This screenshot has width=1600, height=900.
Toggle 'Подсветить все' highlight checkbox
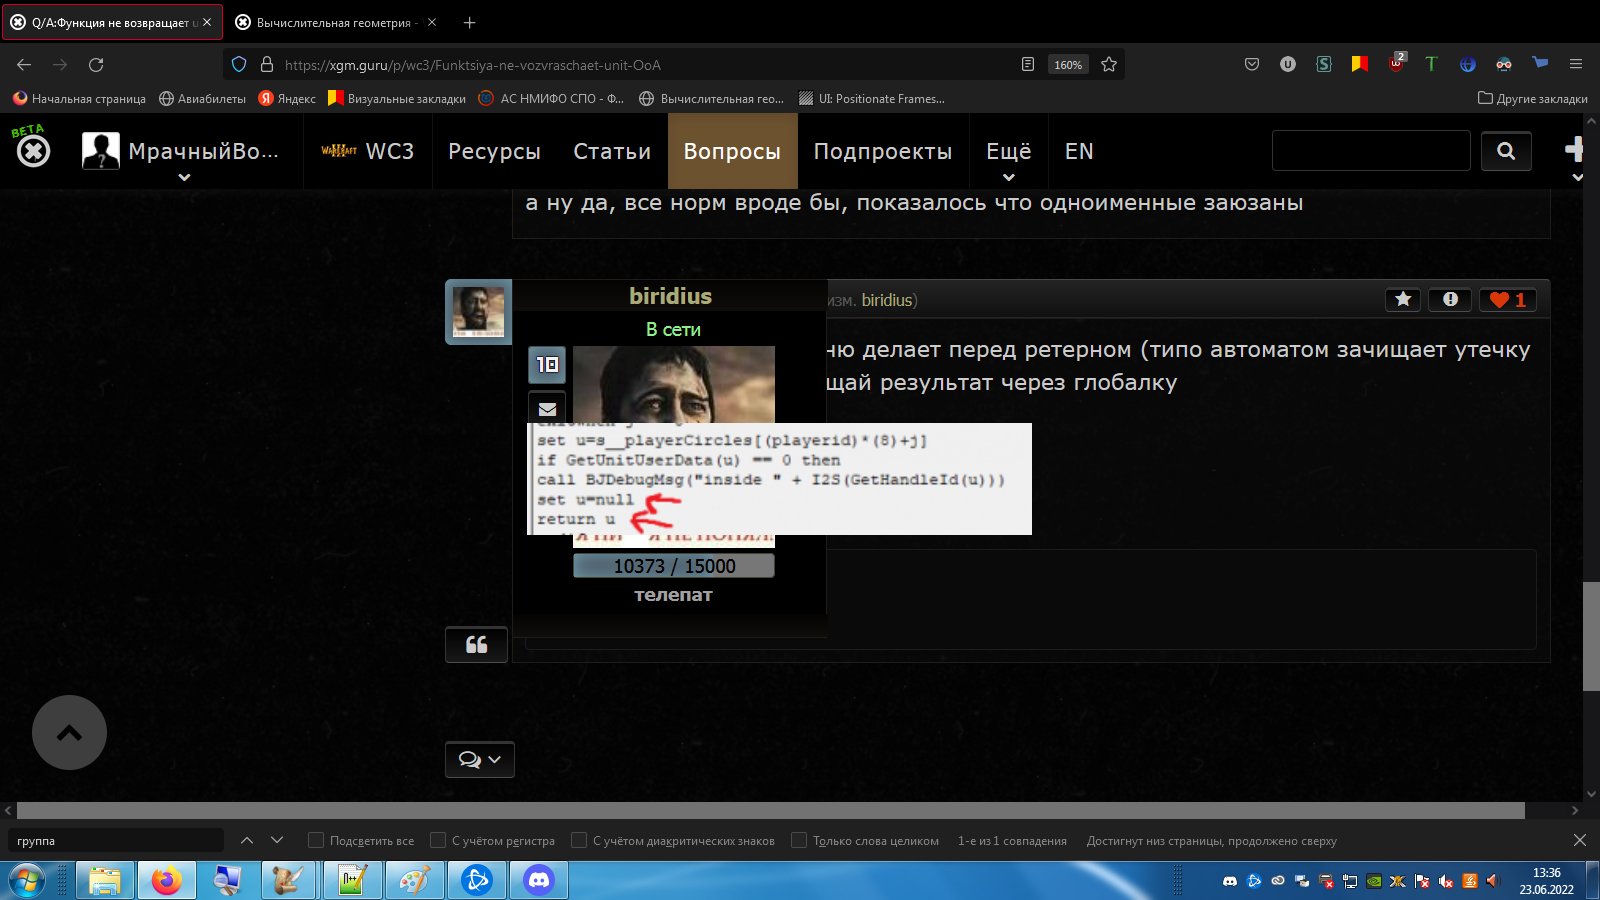316,841
